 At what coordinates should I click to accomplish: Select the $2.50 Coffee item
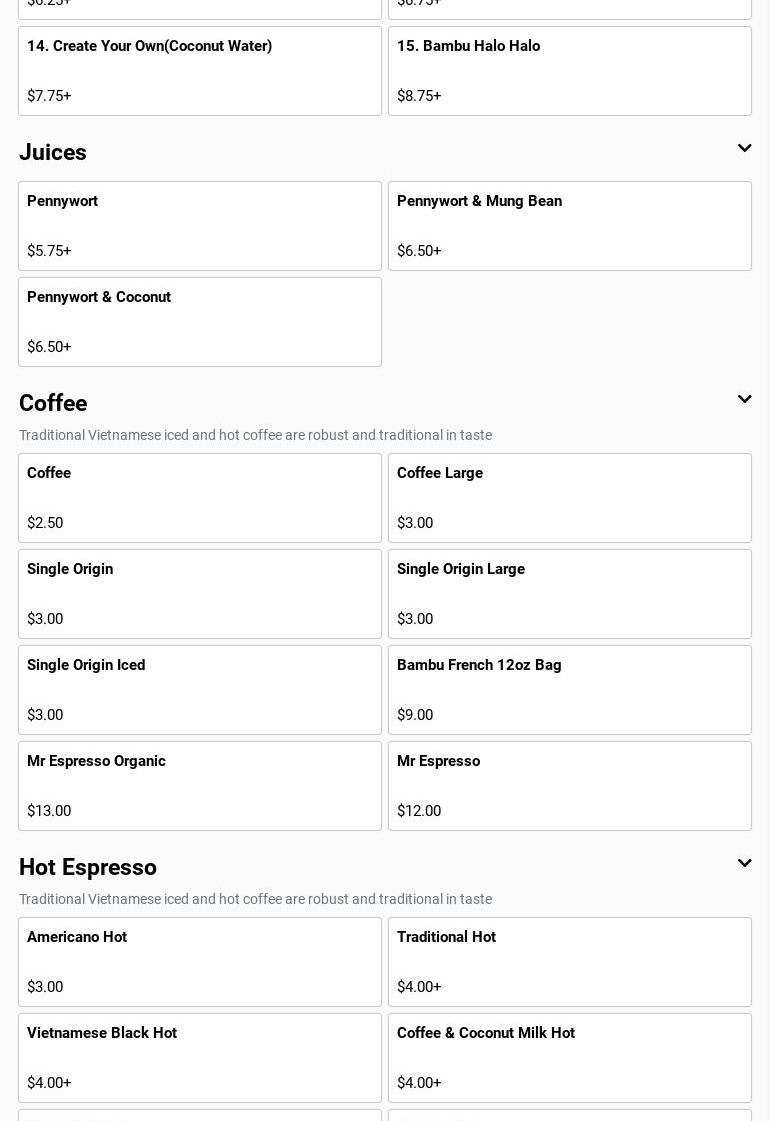(200, 498)
